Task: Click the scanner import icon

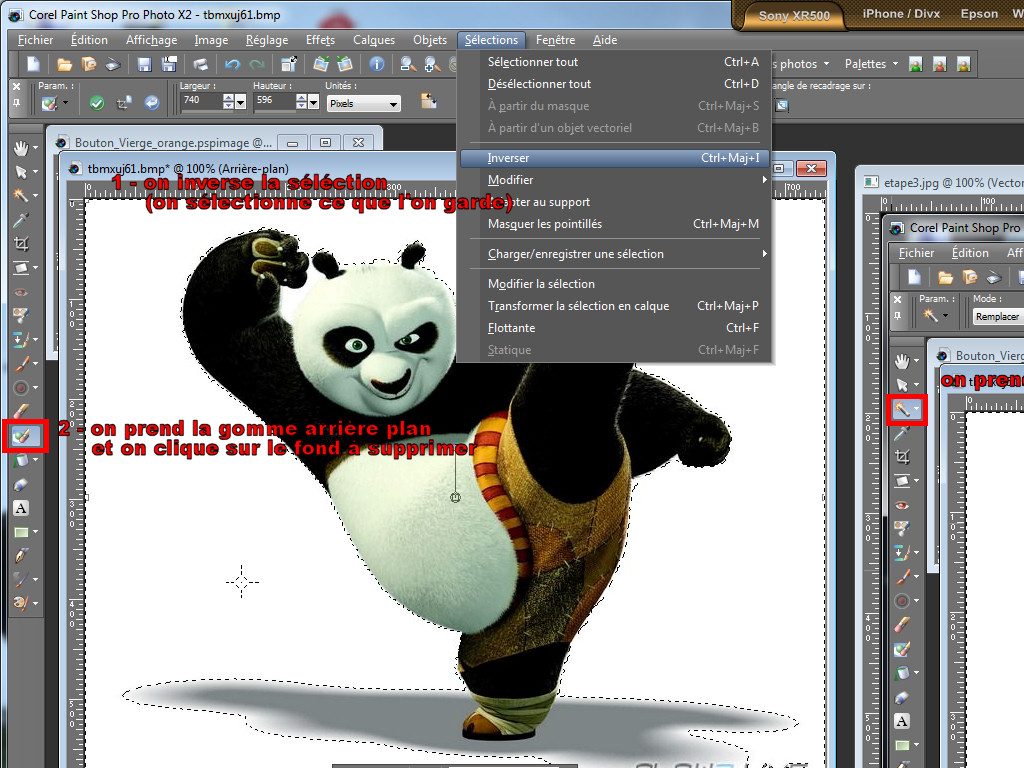Action: [113, 64]
